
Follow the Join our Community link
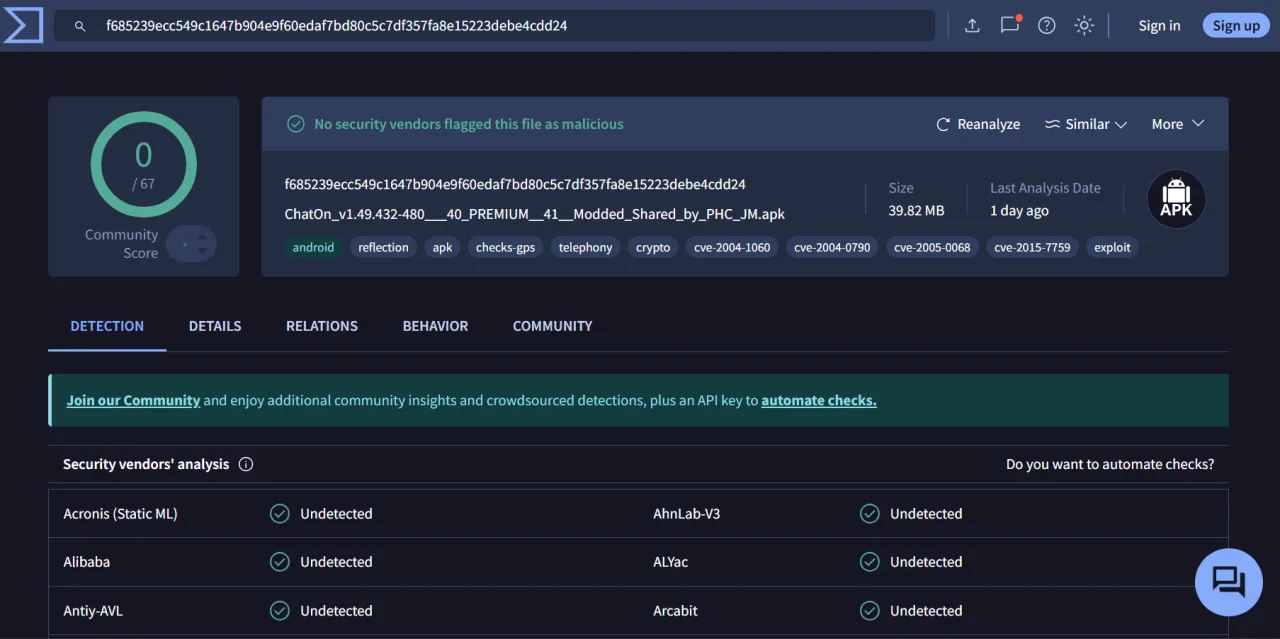pyautogui.click(x=133, y=400)
